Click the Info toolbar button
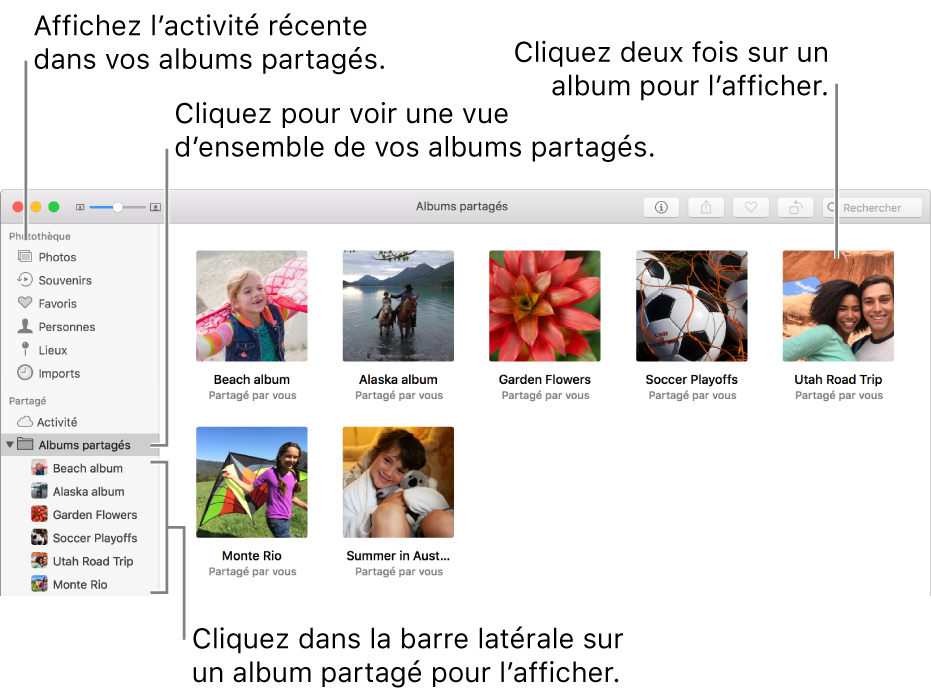931x697 pixels. pos(661,207)
